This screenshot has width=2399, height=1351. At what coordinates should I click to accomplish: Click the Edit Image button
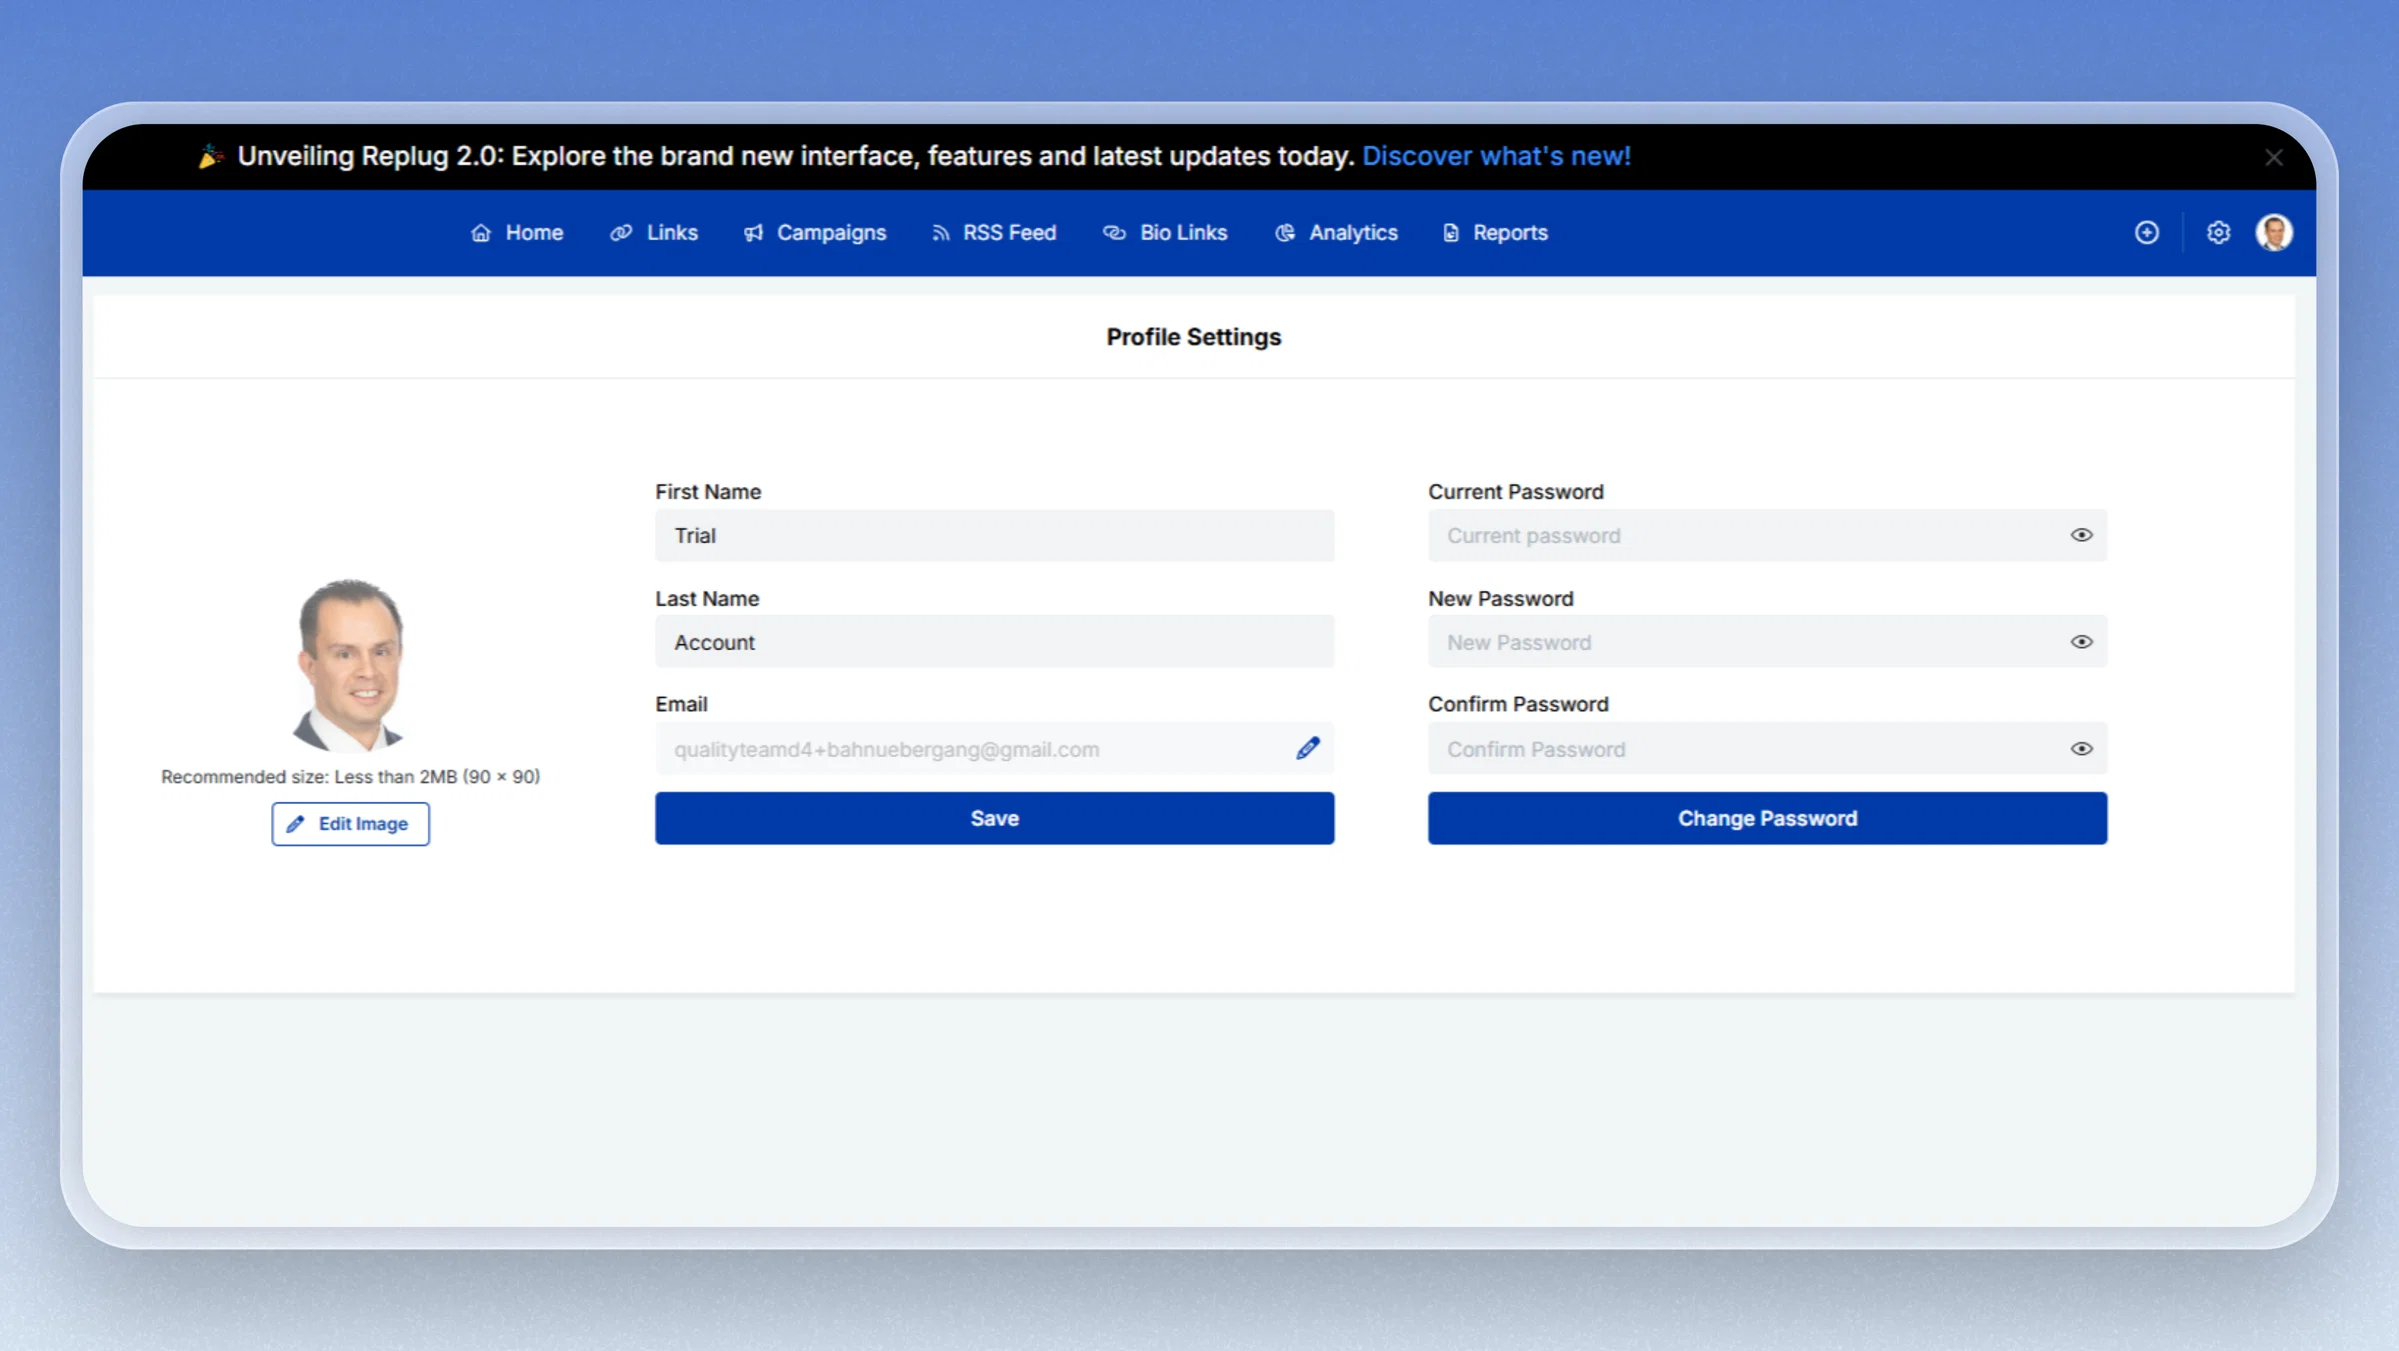pos(350,824)
